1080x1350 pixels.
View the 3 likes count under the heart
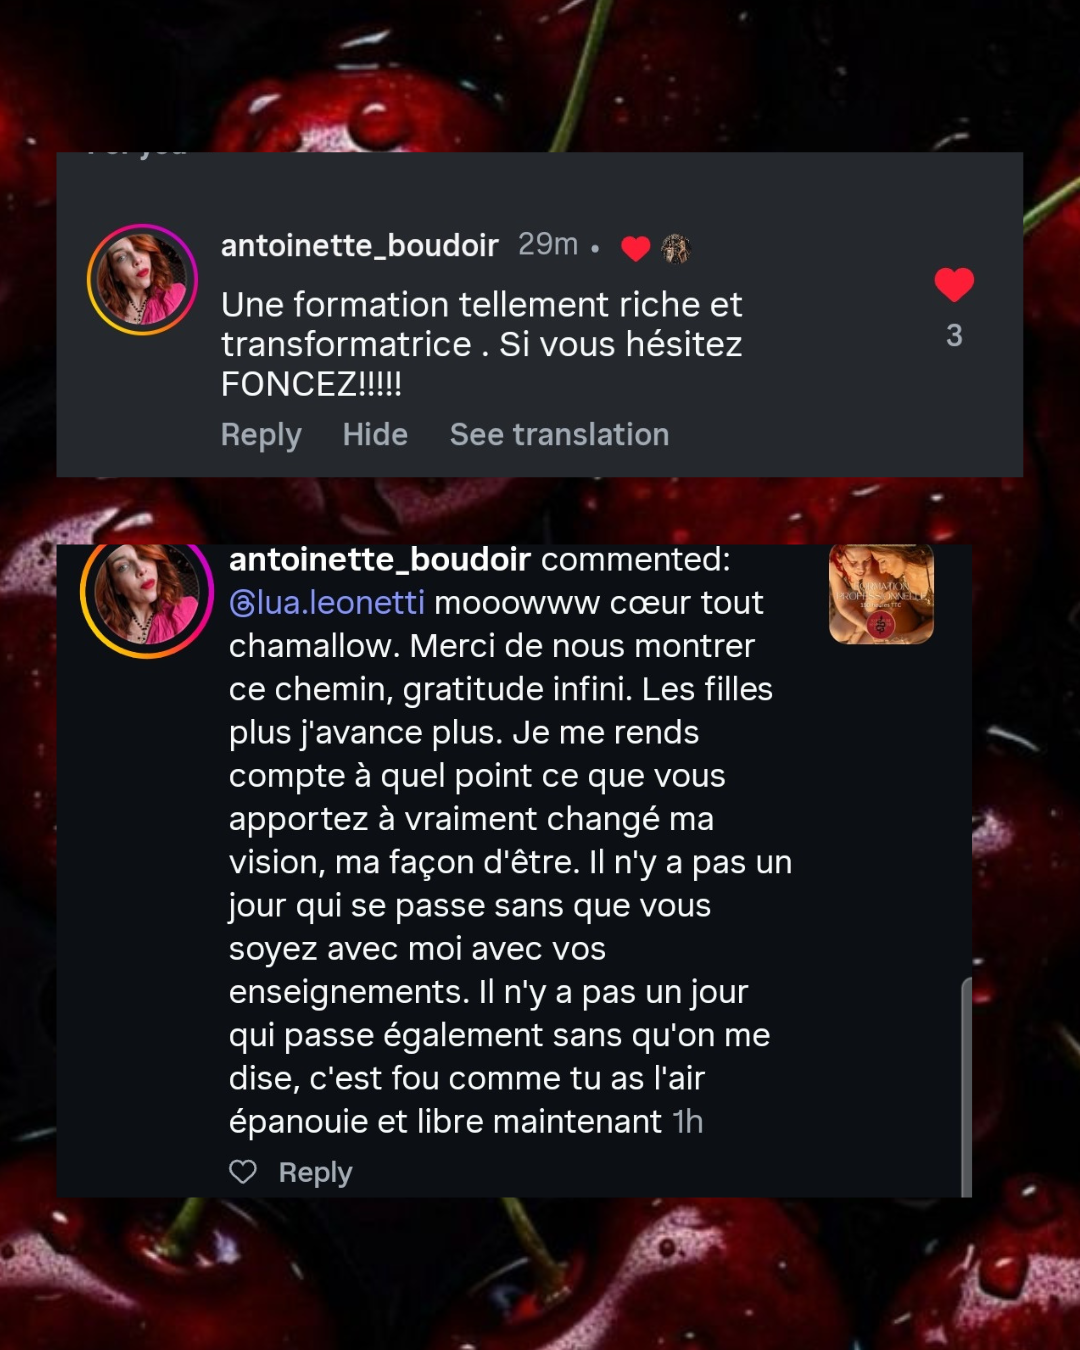tap(954, 335)
